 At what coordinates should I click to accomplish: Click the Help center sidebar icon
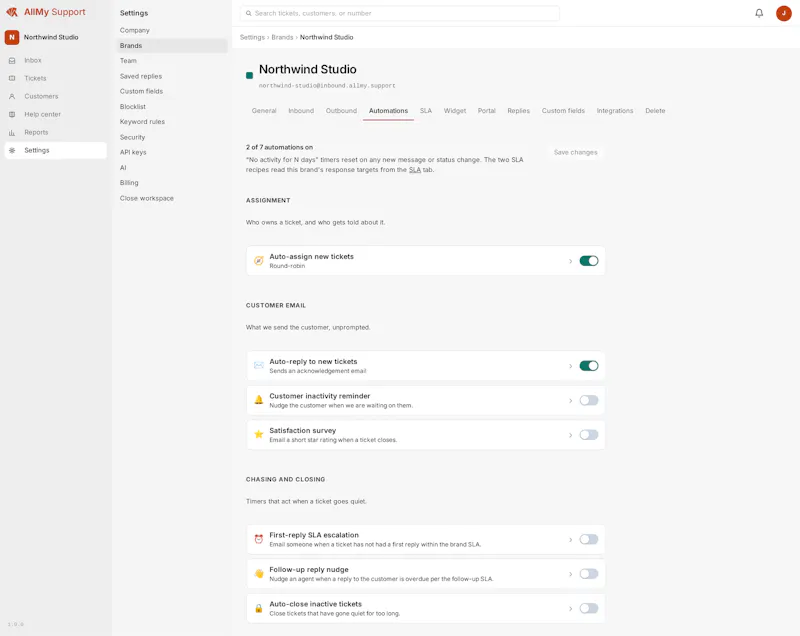click(x=12, y=114)
